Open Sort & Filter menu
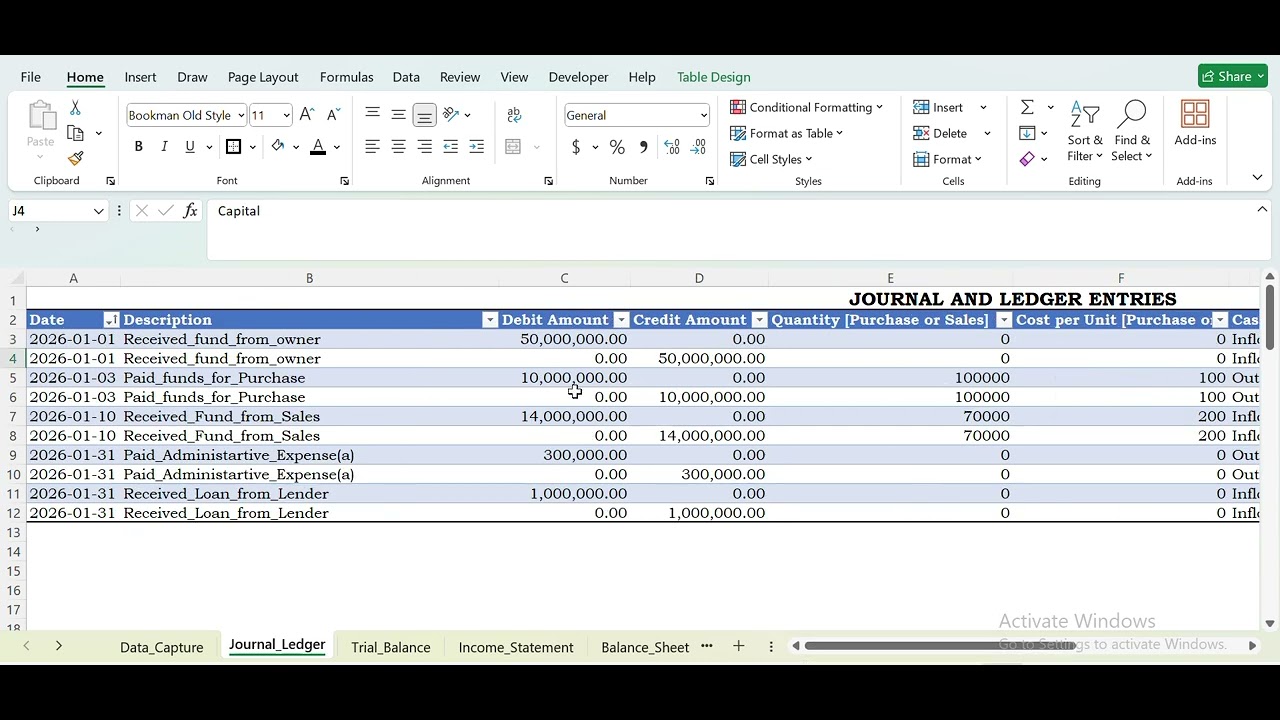The image size is (1280, 720). pos(1085,131)
